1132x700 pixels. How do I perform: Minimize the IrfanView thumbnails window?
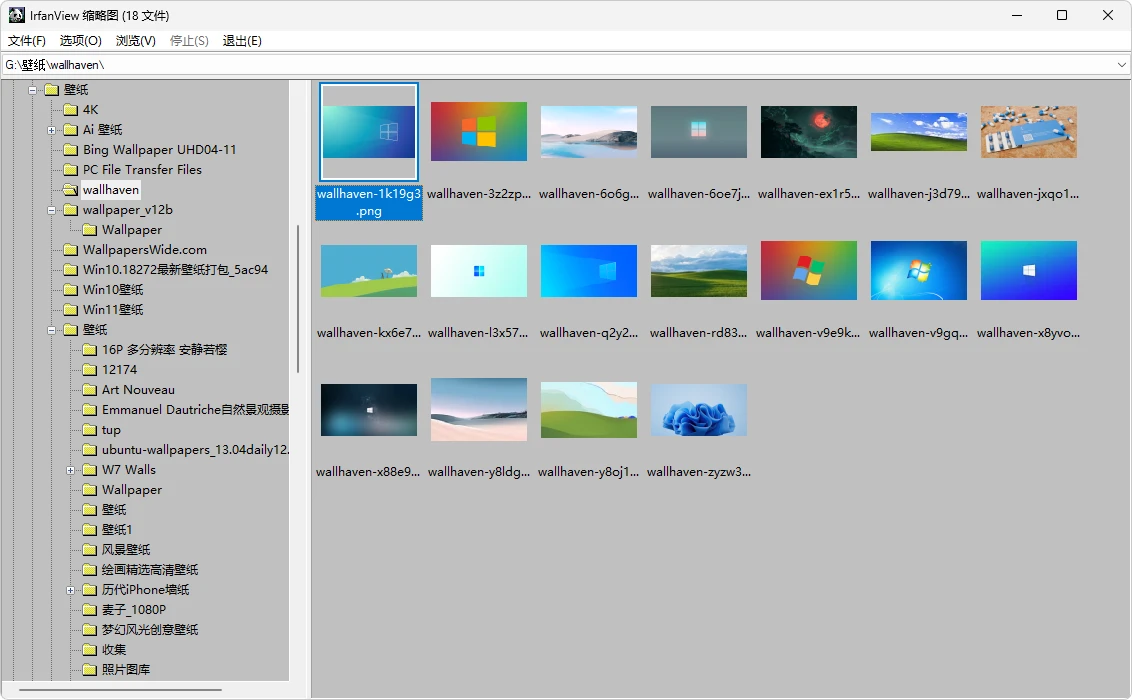(x=1016, y=15)
